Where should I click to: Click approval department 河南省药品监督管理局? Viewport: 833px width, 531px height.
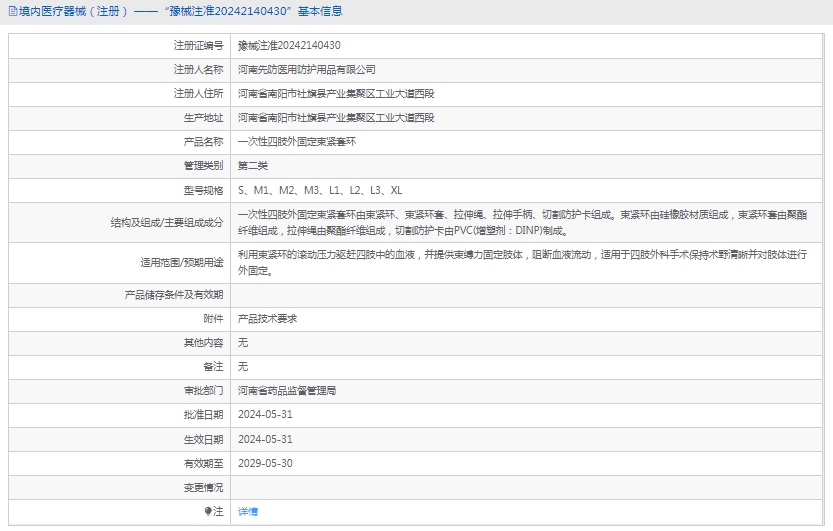[x=287, y=390]
